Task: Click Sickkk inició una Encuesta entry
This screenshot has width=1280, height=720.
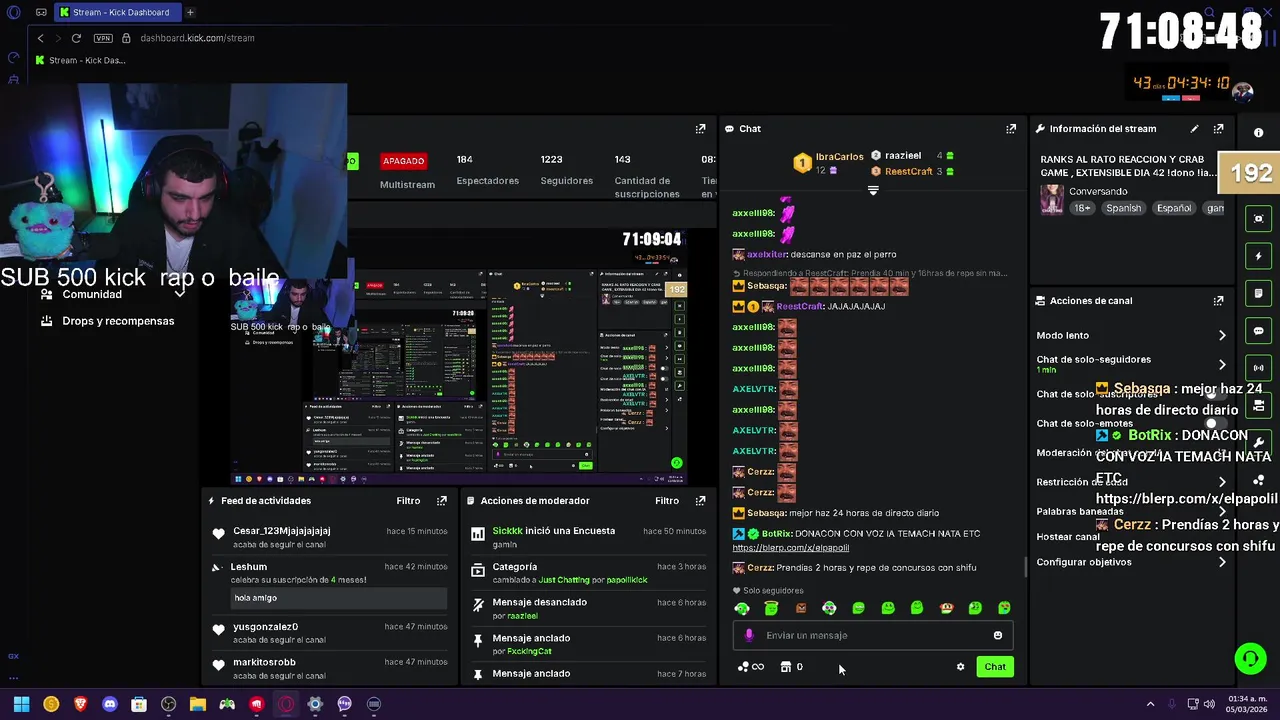Action: pos(590,537)
